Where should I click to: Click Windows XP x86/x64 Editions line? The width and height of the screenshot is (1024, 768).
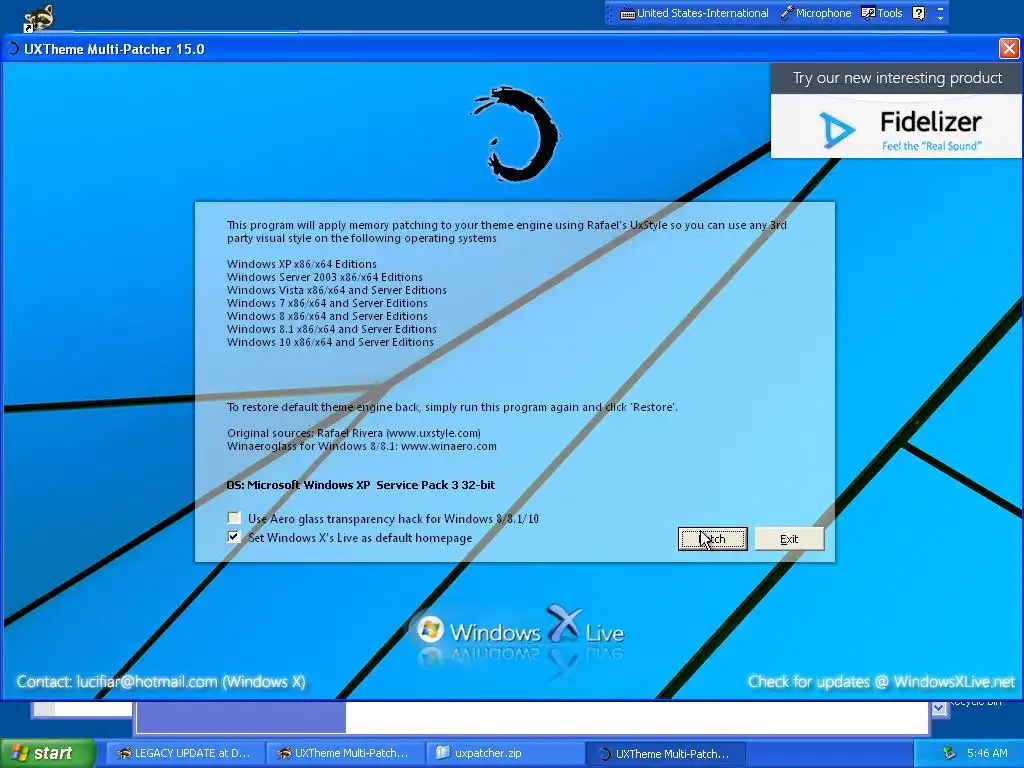point(302,264)
